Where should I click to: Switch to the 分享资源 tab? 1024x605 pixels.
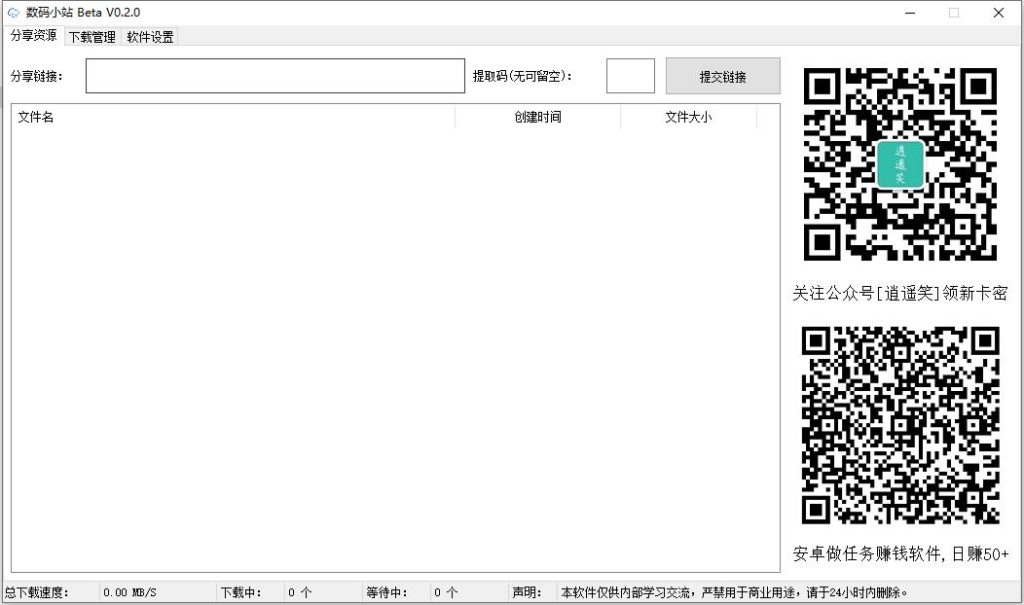[33, 35]
